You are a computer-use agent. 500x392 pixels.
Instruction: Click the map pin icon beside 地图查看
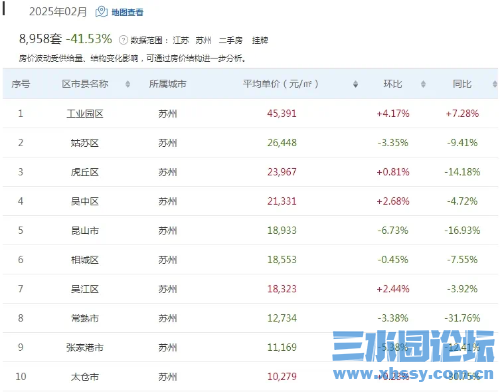[x=101, y=12]
